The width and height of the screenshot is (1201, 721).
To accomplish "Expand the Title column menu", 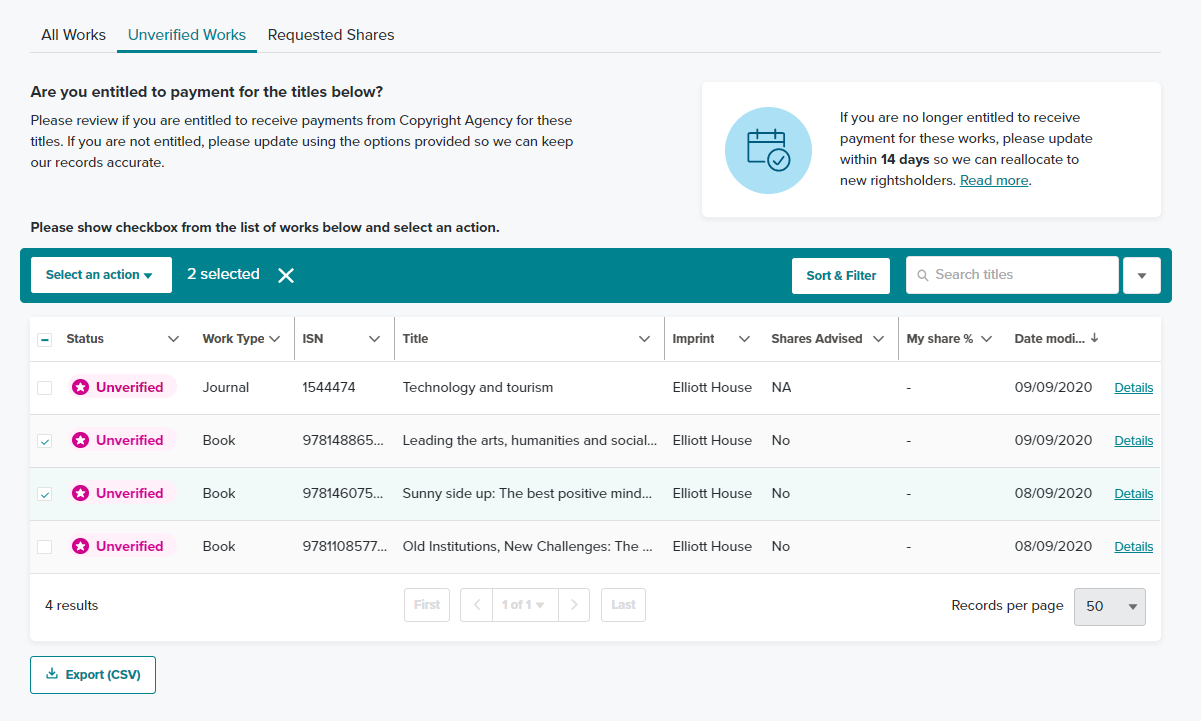I will point(645,339).
